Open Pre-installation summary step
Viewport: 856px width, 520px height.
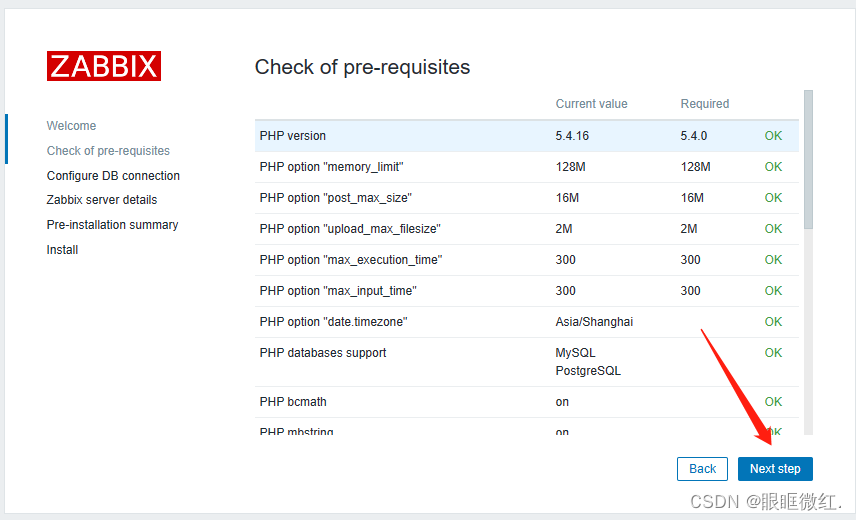(x=112, y=225)
